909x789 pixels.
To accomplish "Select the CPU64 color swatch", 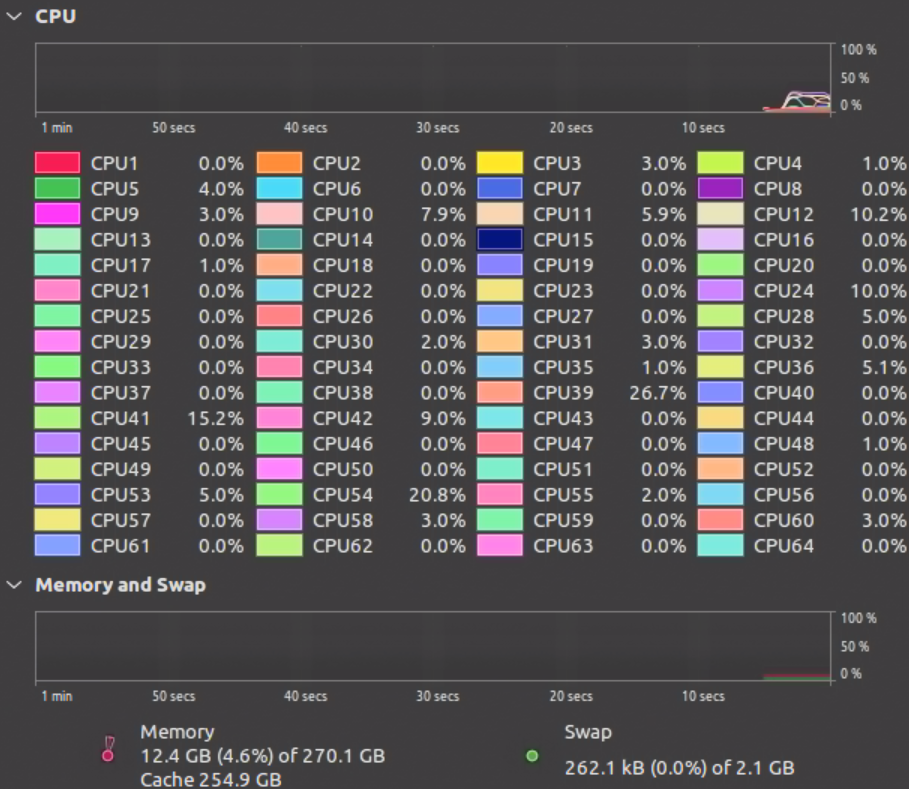I will pyautogui.click(x=720, y=546).
